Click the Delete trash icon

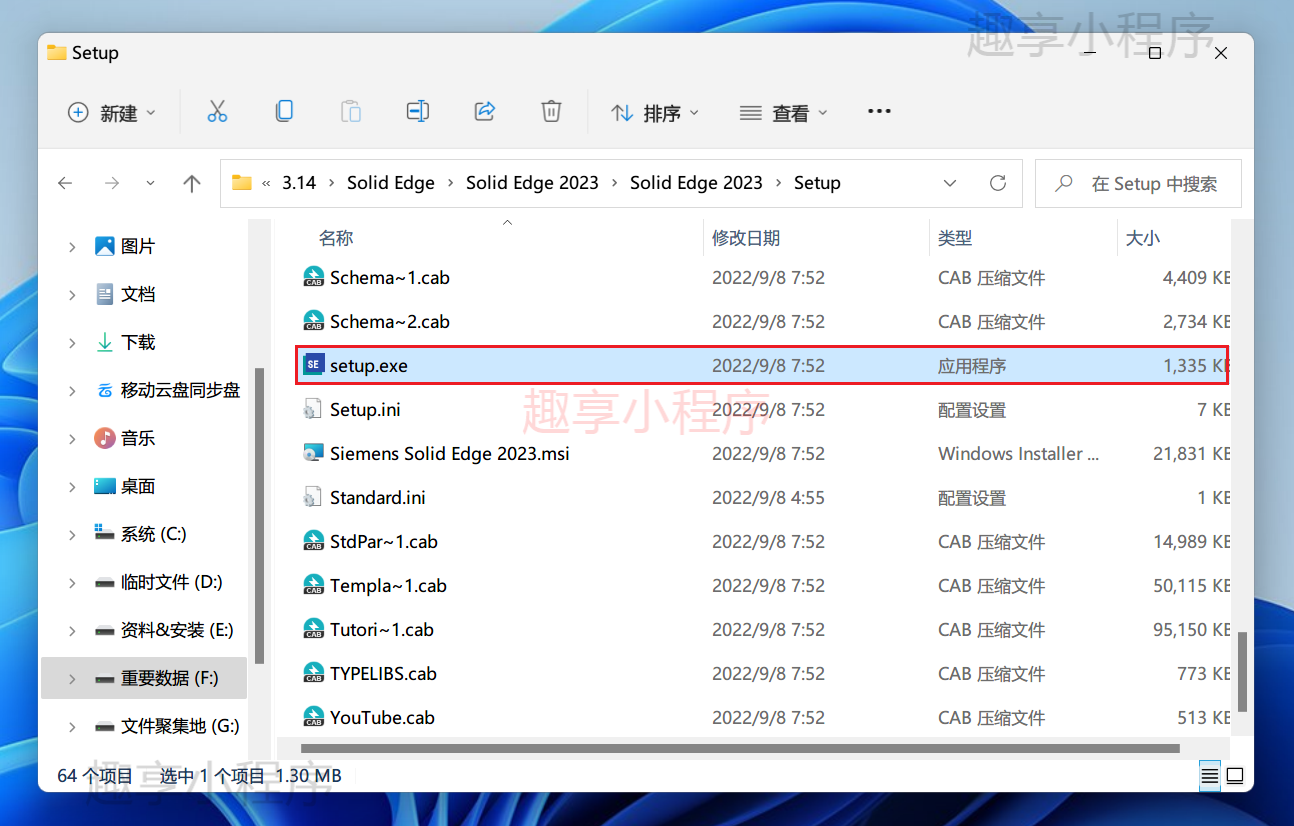click(551, 112)
